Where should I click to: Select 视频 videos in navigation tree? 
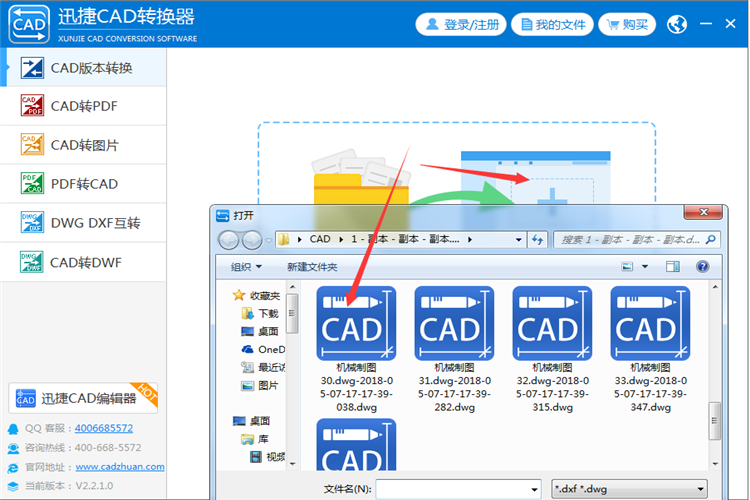point(268,457)
